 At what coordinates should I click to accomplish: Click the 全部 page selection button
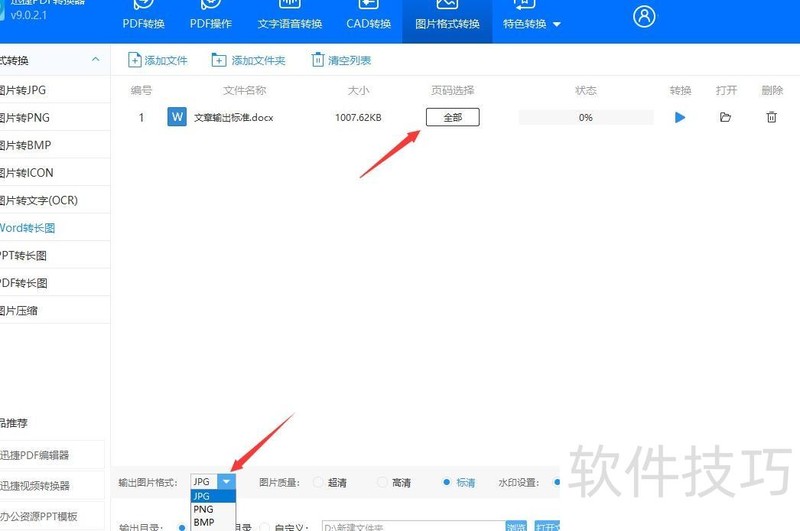pos(453,117)
